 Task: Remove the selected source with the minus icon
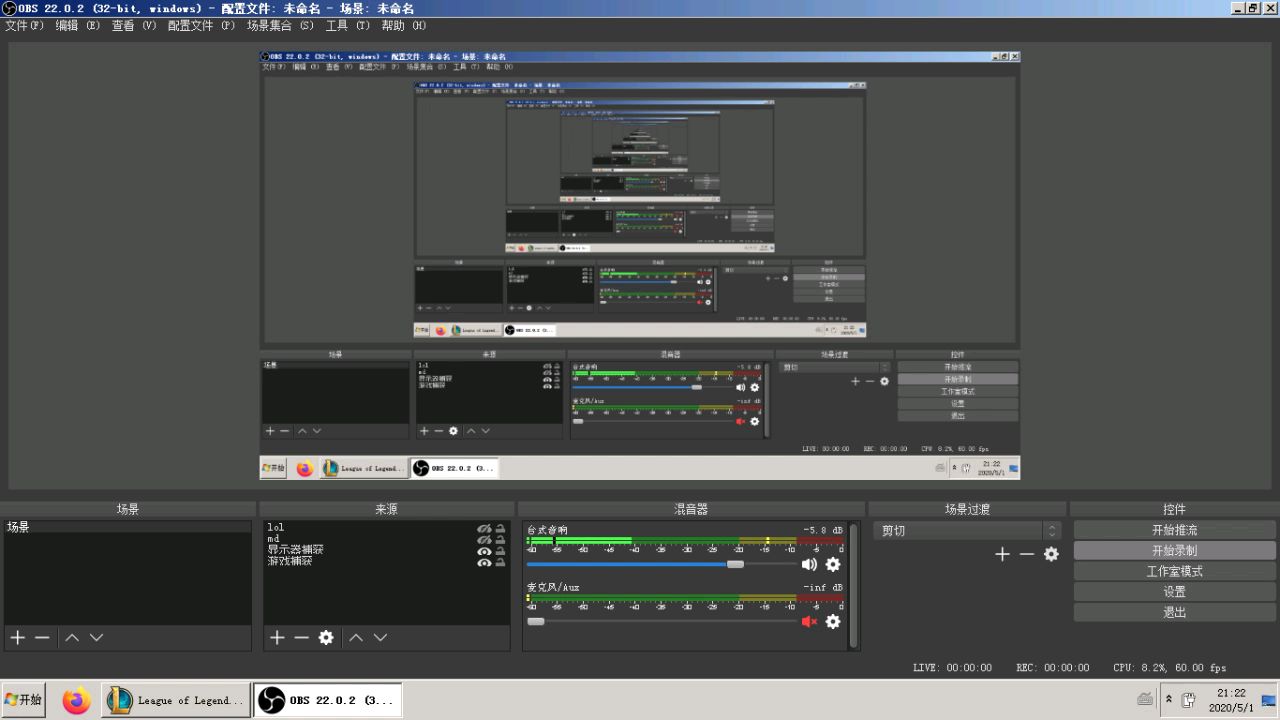click(301, 637)
